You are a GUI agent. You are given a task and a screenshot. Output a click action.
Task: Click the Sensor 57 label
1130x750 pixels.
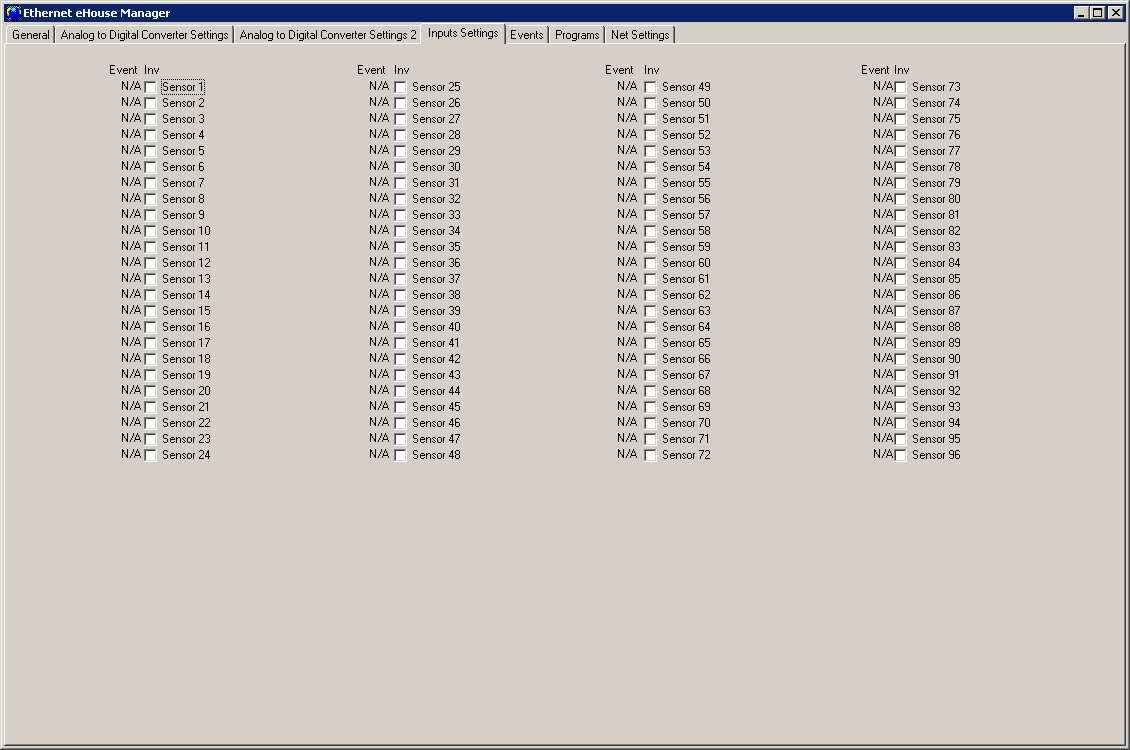pos(686,215)
